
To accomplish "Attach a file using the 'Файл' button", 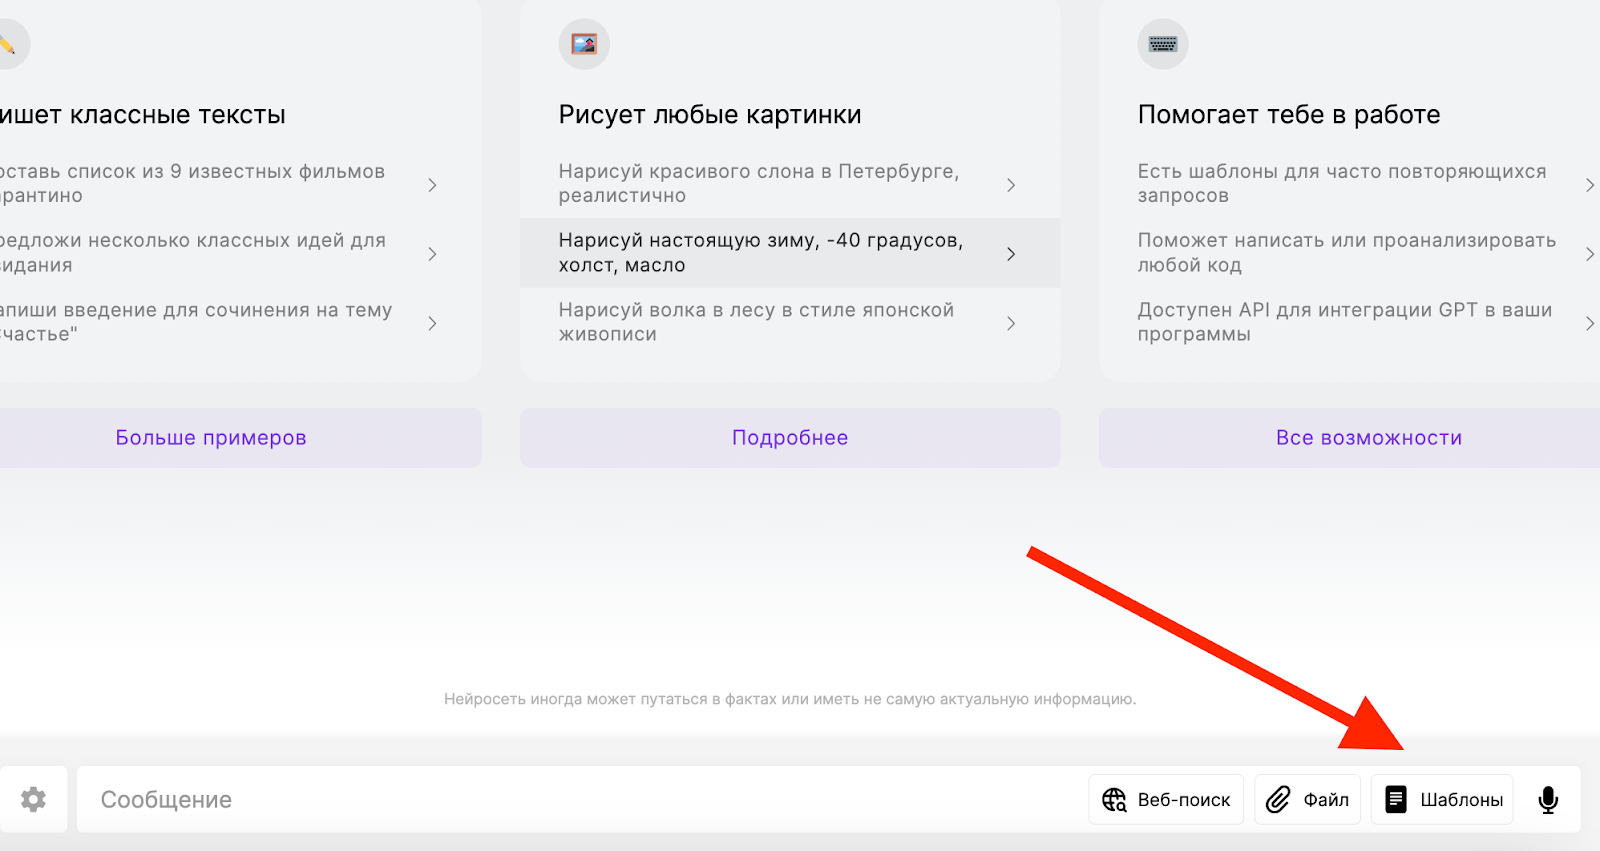I will tap(1308, 800).
